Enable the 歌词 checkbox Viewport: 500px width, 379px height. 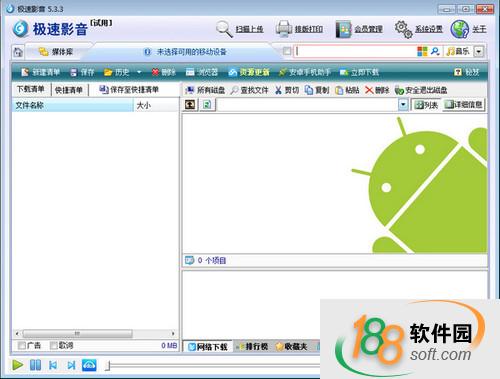[x=53, y=346]
